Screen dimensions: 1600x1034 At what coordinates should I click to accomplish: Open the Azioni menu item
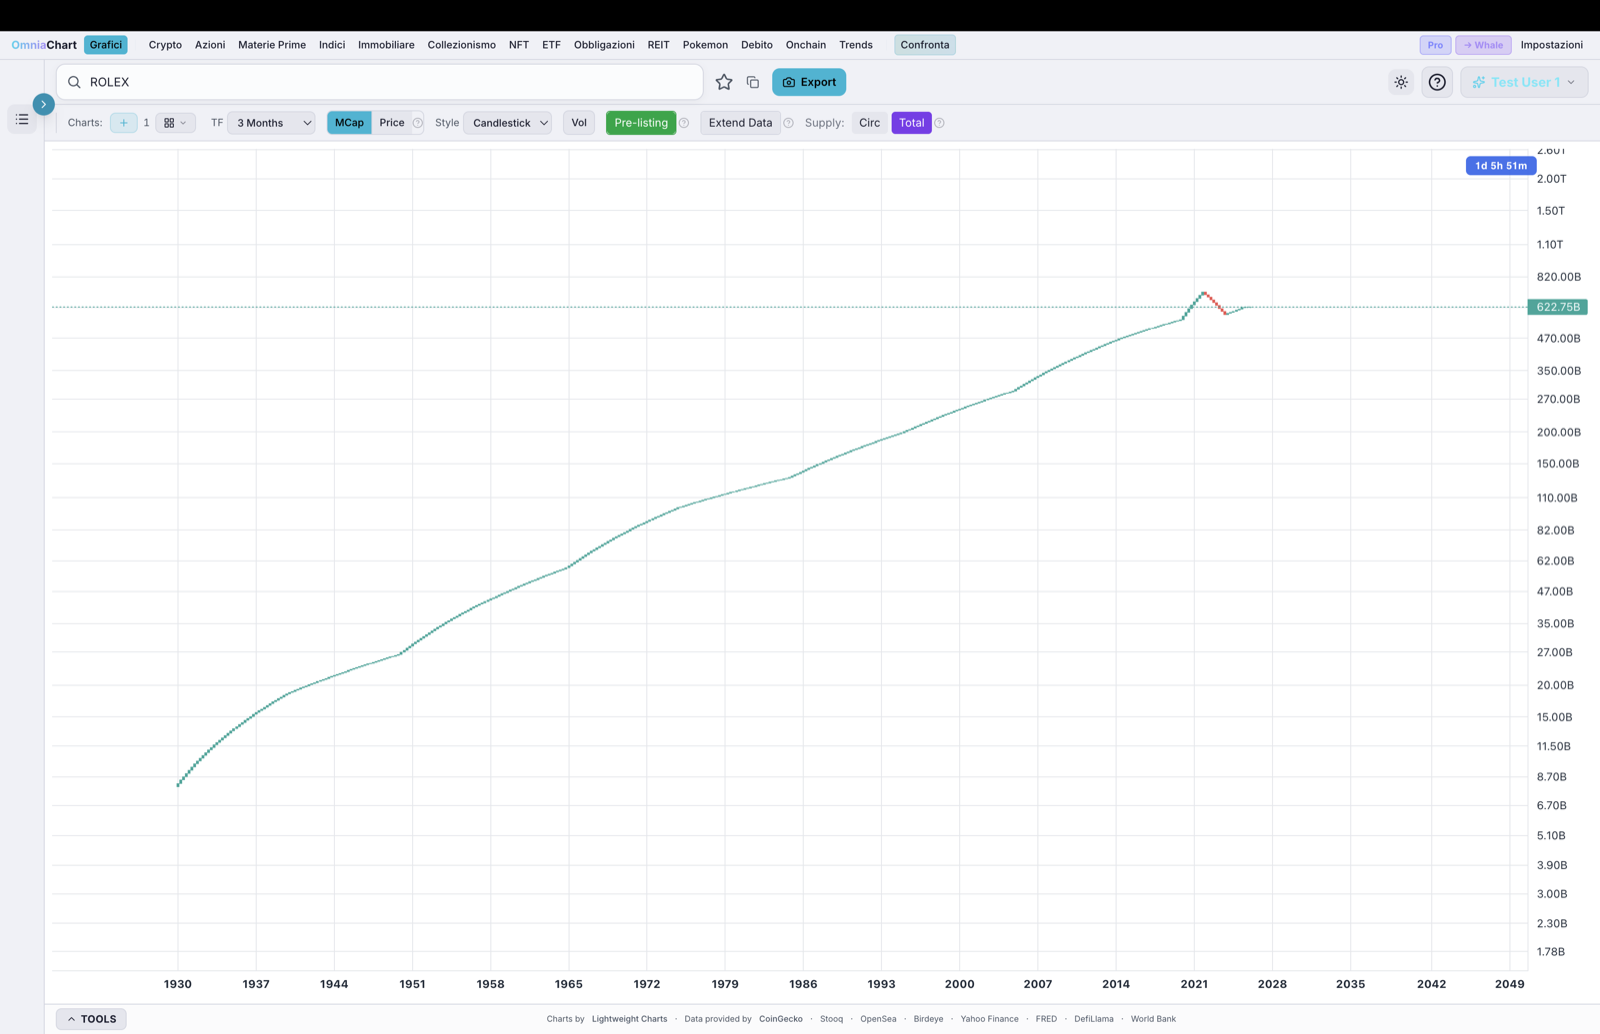coord(210,45)
